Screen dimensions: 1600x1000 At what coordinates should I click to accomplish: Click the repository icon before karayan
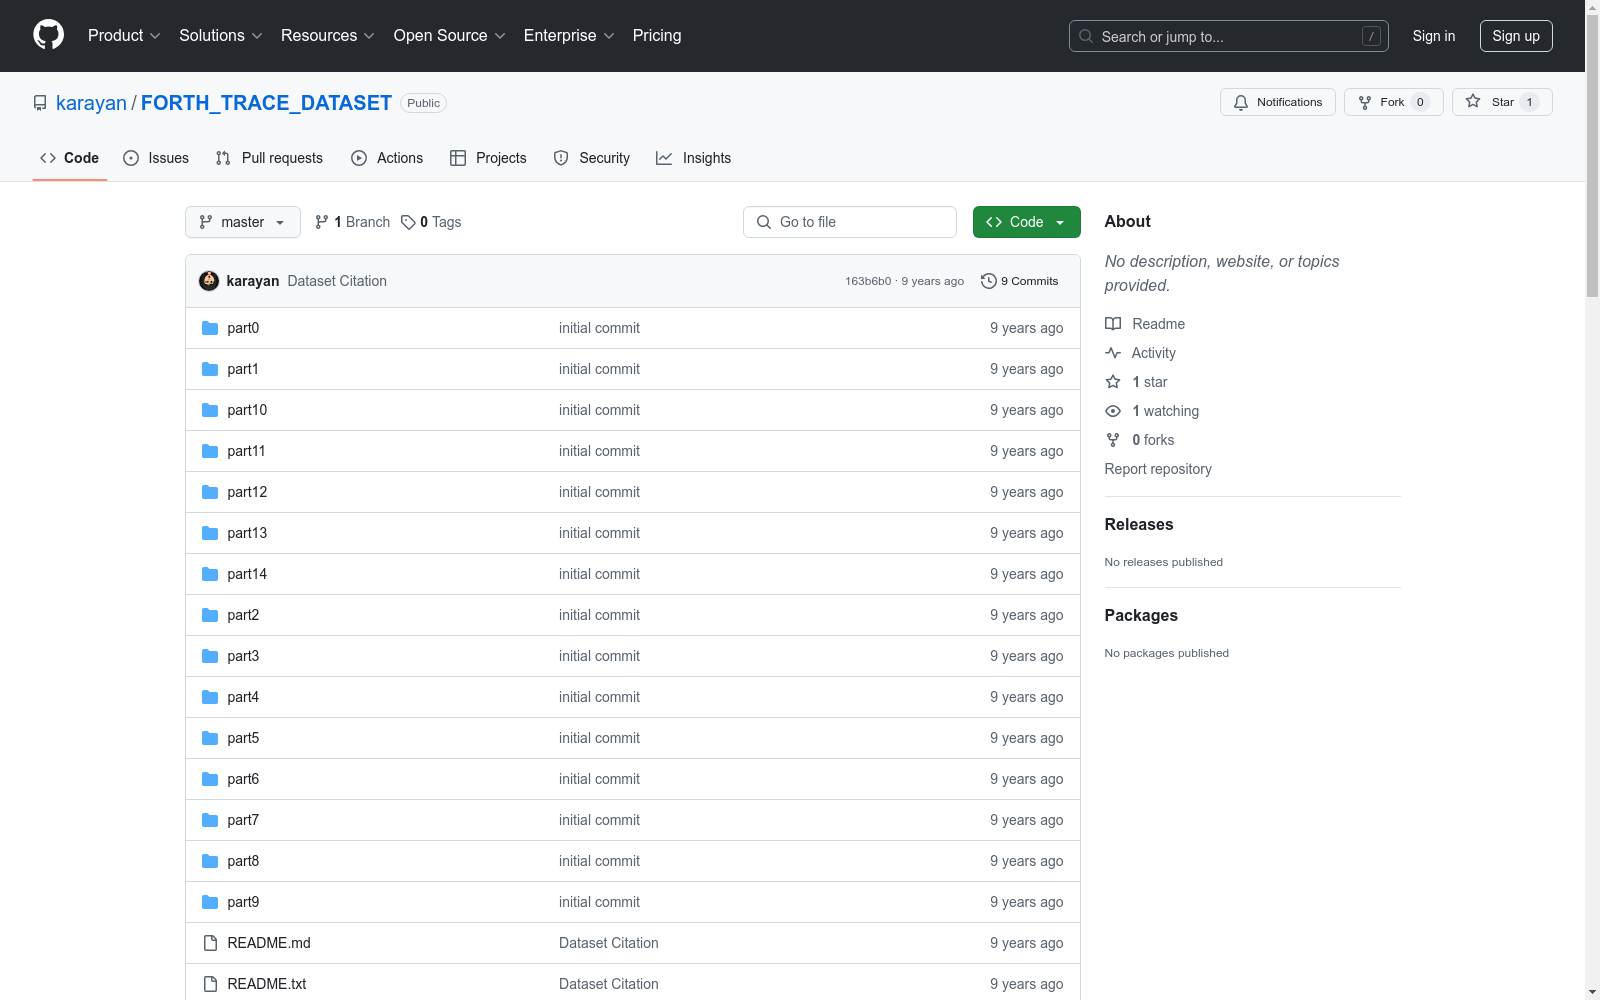(40, 103)
